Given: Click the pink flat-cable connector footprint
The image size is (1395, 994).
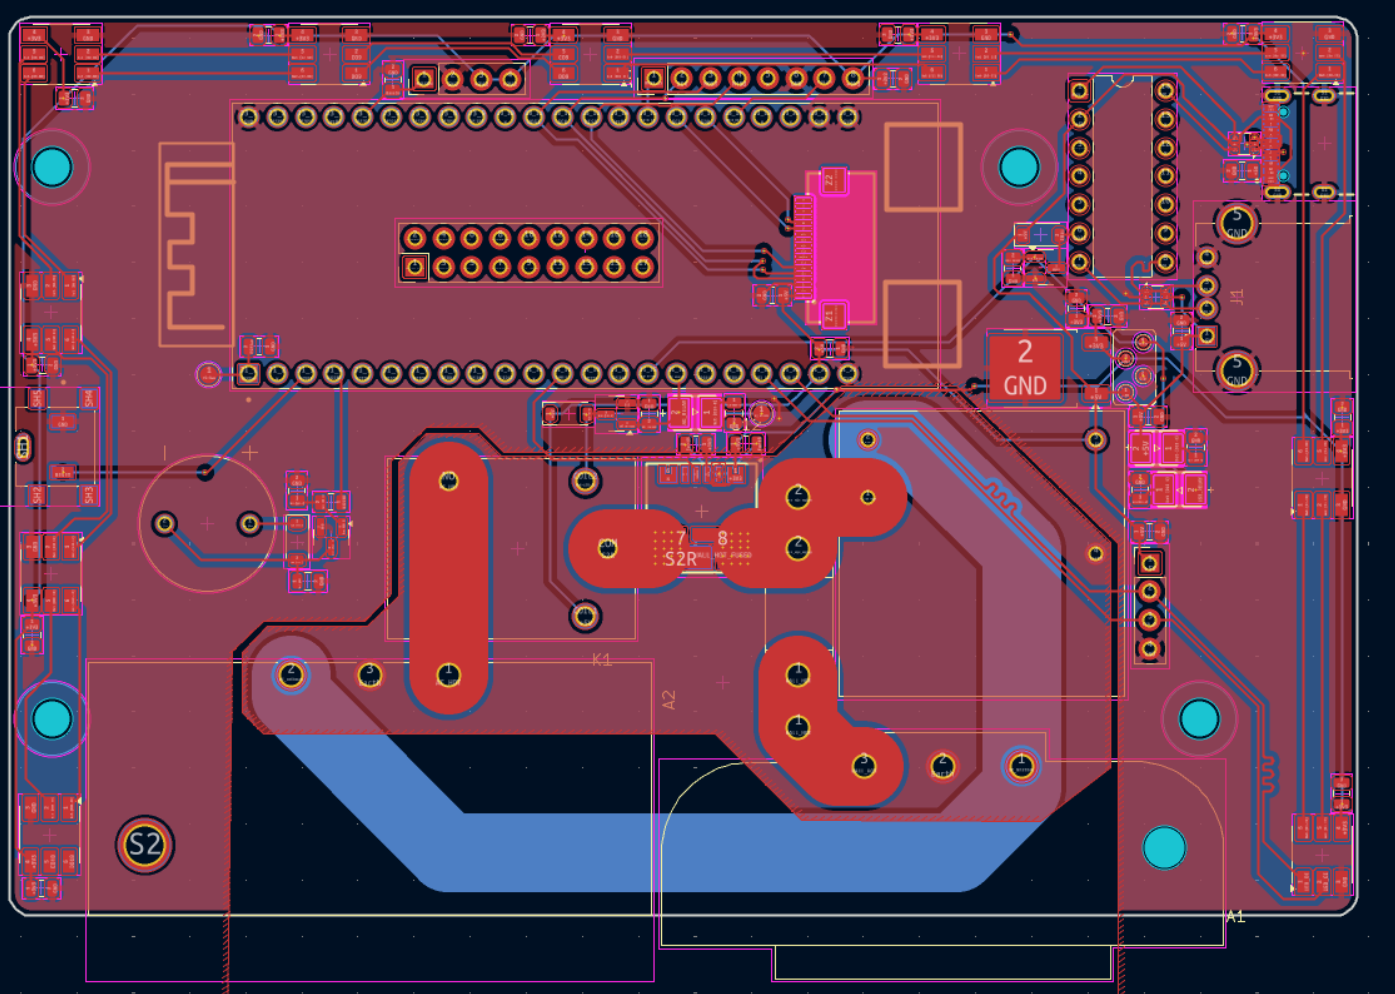Looking at the screenshot, I should point(838,248).
